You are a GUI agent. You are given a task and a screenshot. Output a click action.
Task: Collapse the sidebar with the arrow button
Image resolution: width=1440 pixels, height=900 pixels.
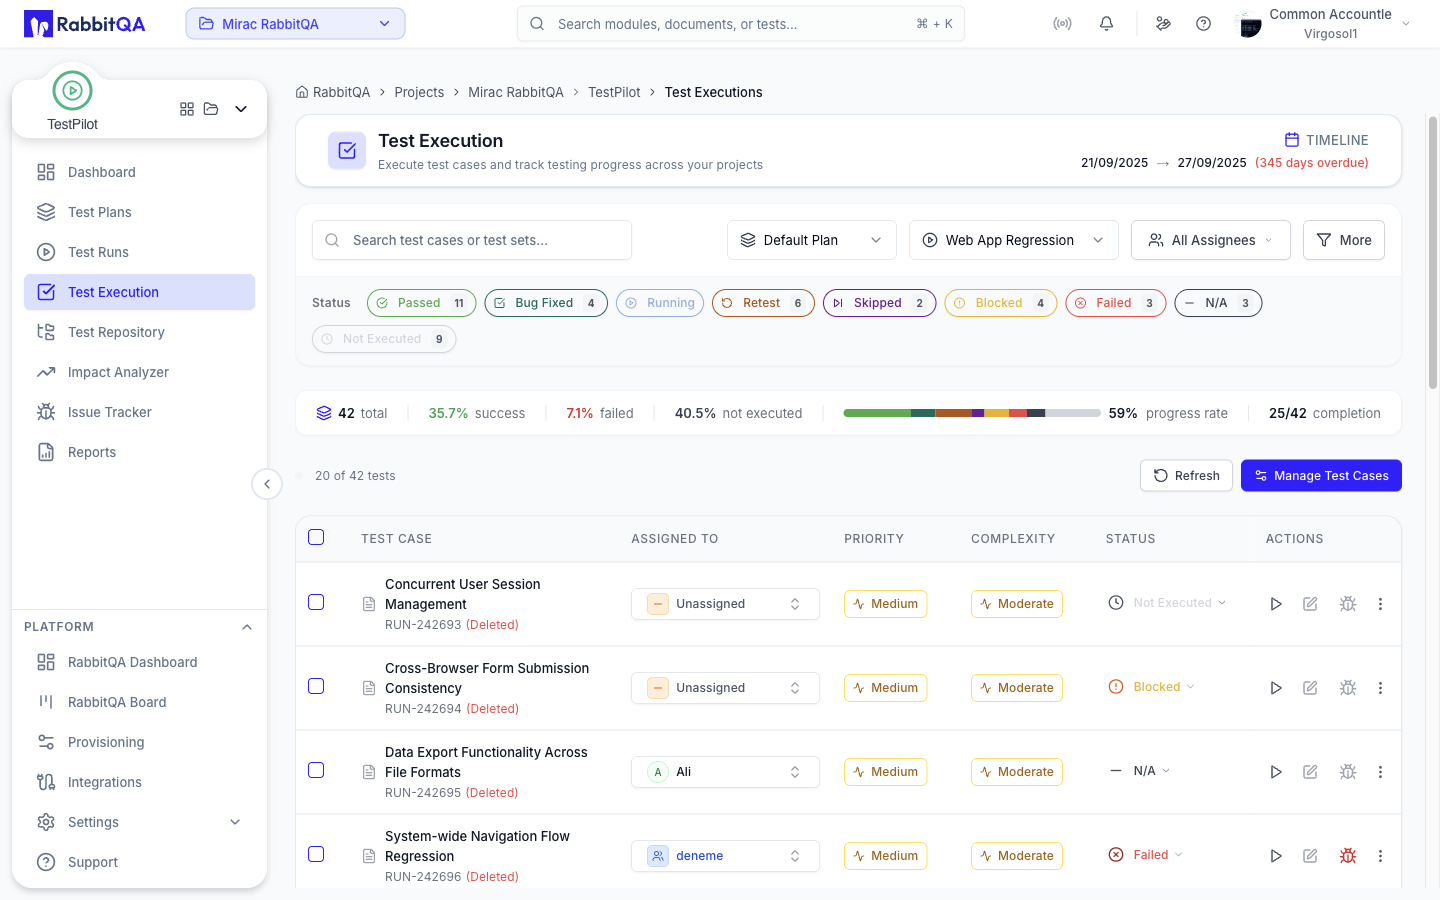[x=267, y=484]
